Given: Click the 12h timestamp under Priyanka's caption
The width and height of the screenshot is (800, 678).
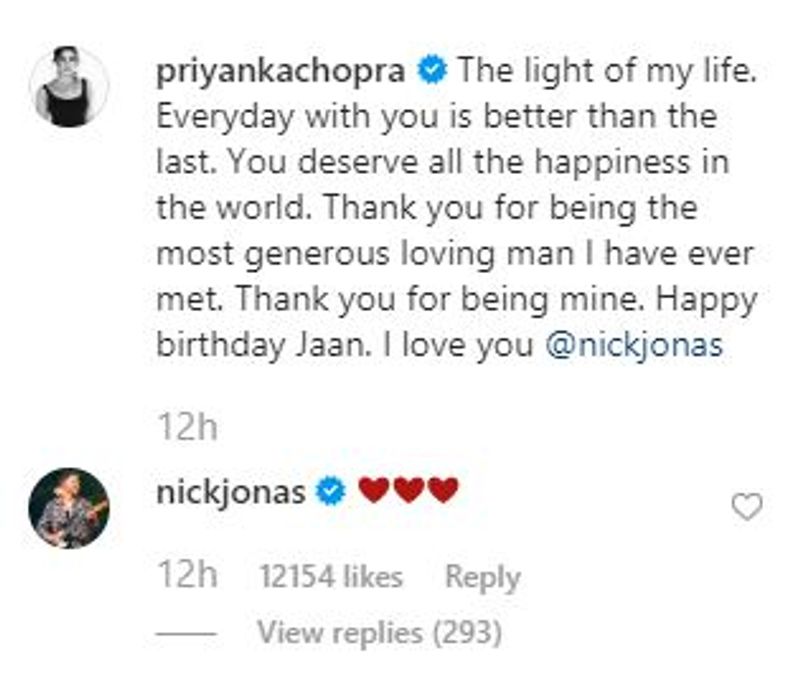Looking at the screenshot, I should [187, 428].
